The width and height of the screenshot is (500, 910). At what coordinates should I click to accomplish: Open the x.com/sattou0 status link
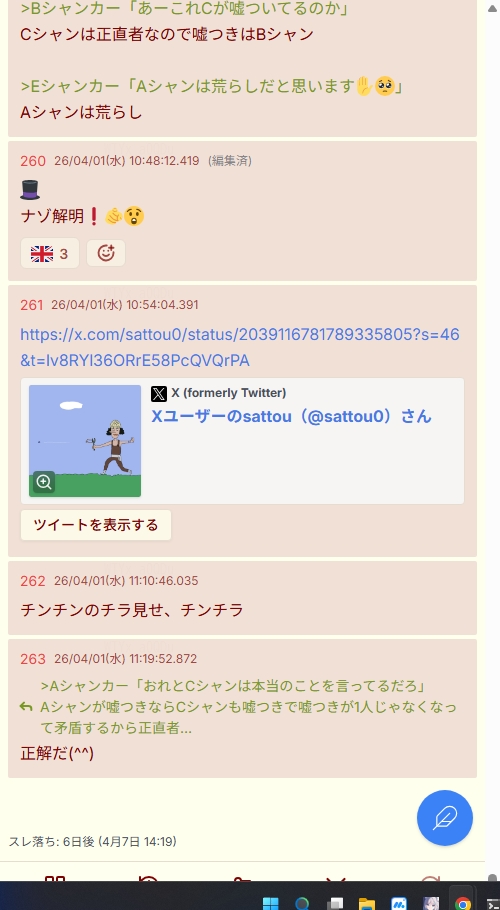tap(240, 347)
